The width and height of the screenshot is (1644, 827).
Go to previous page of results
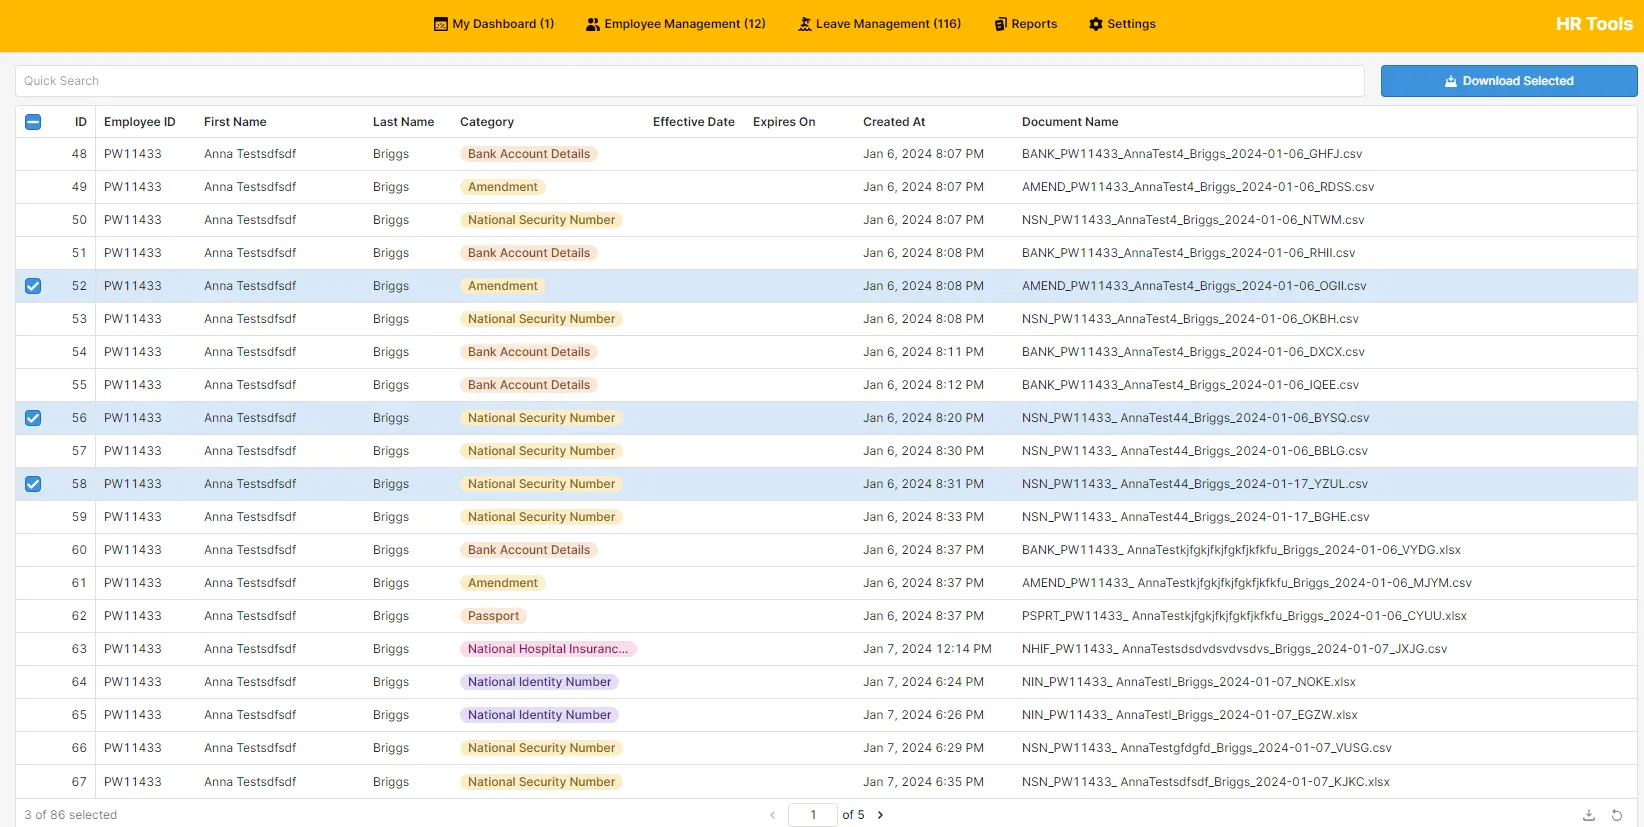(x=773, y=815)
